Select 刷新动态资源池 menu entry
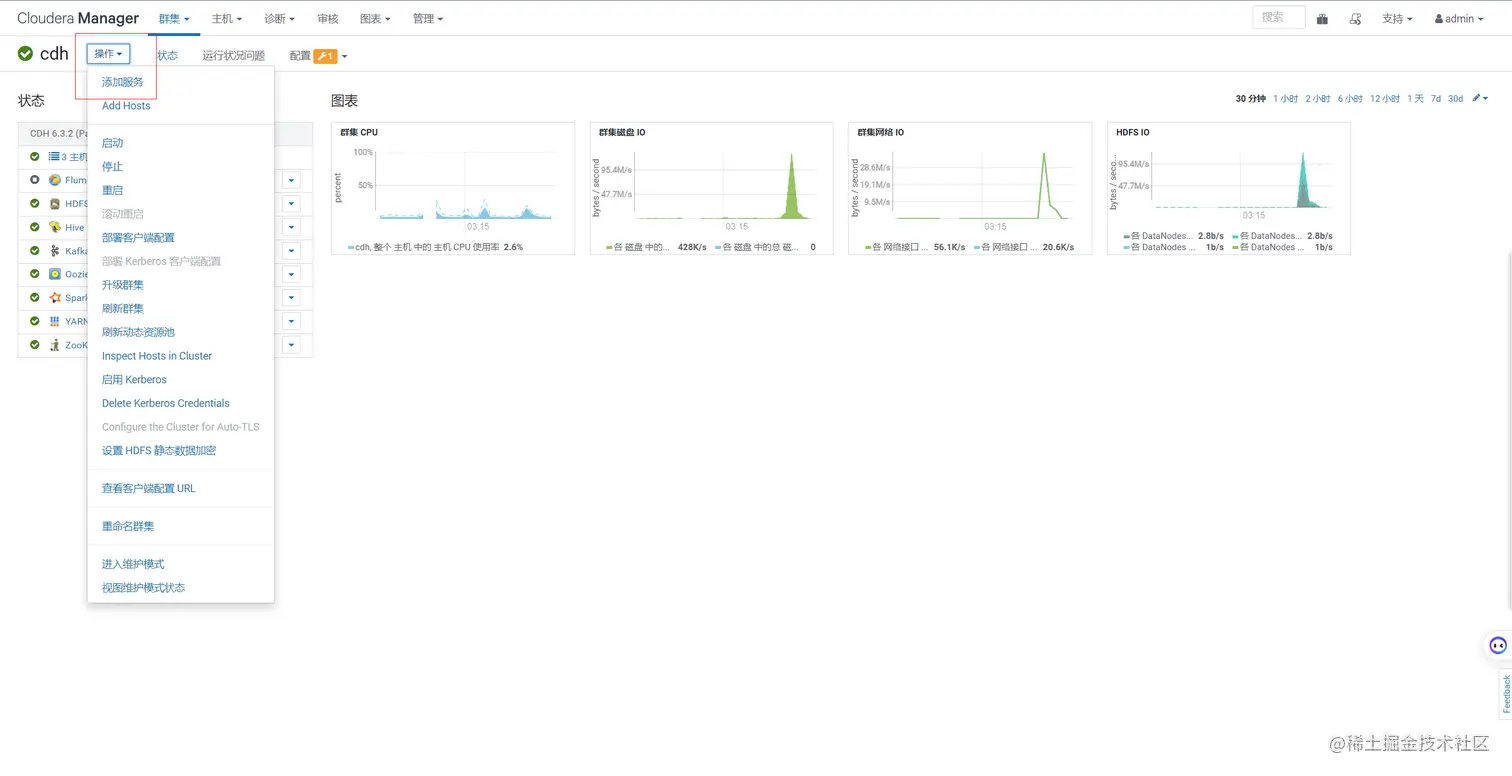The width and height of the screenshot is (1512, 776). click(x=138, y=332)
